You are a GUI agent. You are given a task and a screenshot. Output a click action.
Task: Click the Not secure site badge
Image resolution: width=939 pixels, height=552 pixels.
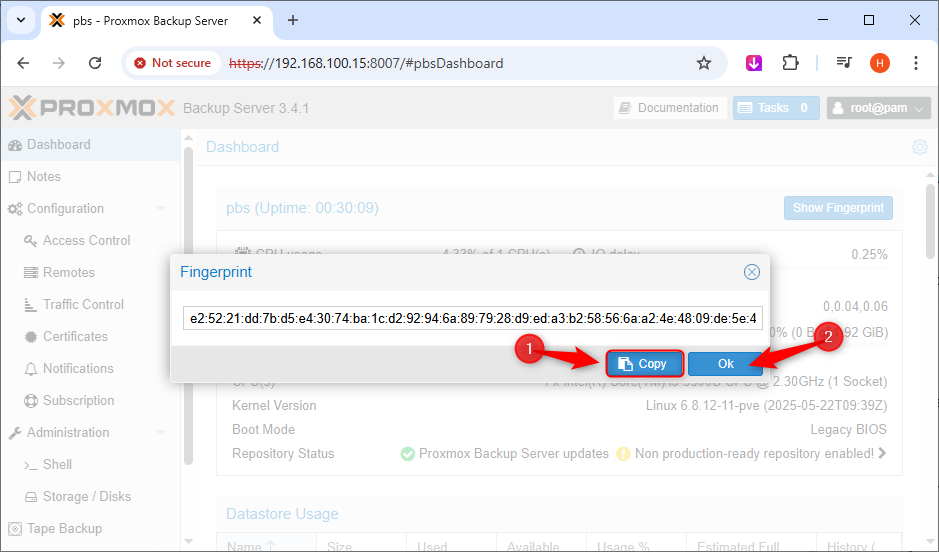pyautogui.click(x=172, y=63)
